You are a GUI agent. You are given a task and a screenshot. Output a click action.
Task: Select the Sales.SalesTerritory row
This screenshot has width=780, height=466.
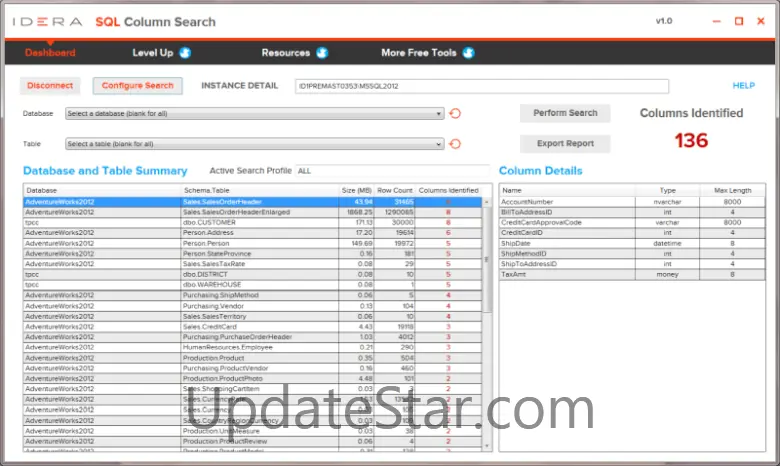pyautogui.click(x=253, y=316)
